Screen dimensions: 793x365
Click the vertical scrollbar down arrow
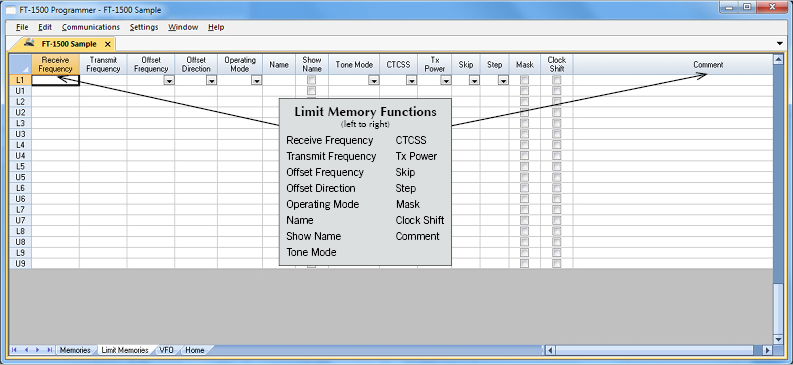tap(778, 339)
